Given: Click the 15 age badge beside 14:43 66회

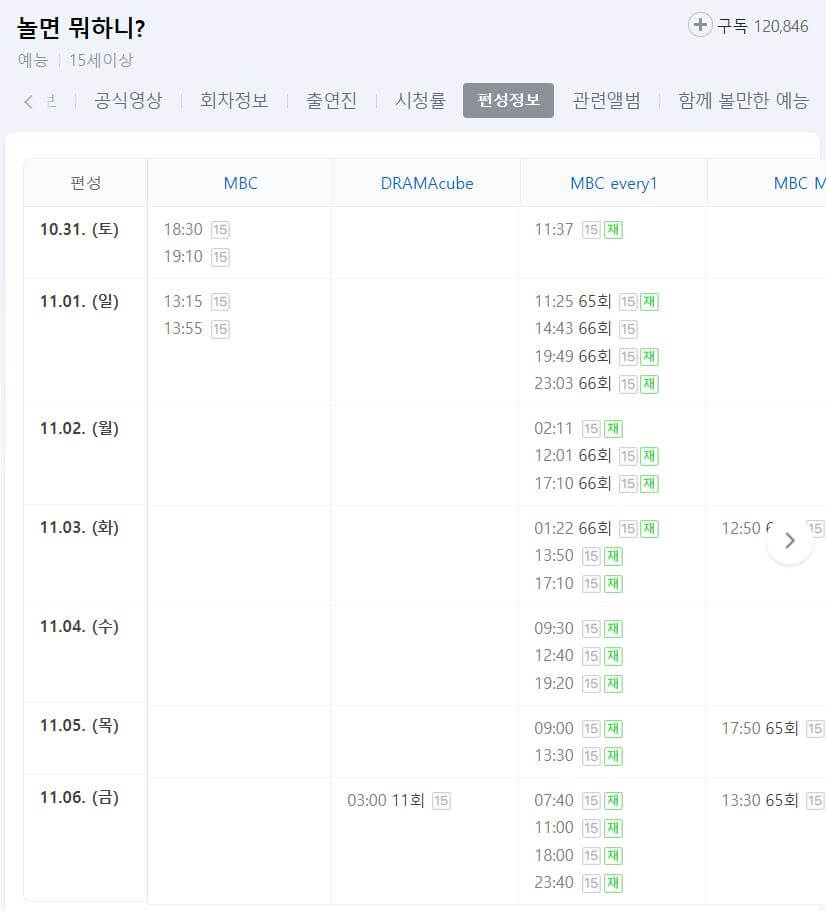Looking at the screenshot, I should click(628, 329).
